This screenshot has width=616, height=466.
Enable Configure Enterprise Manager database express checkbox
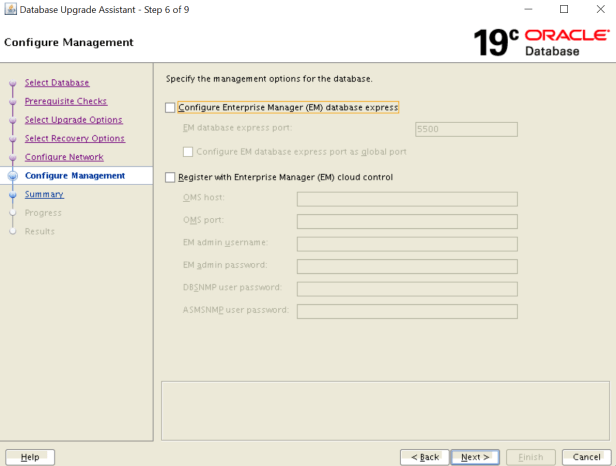coord(170,107)
